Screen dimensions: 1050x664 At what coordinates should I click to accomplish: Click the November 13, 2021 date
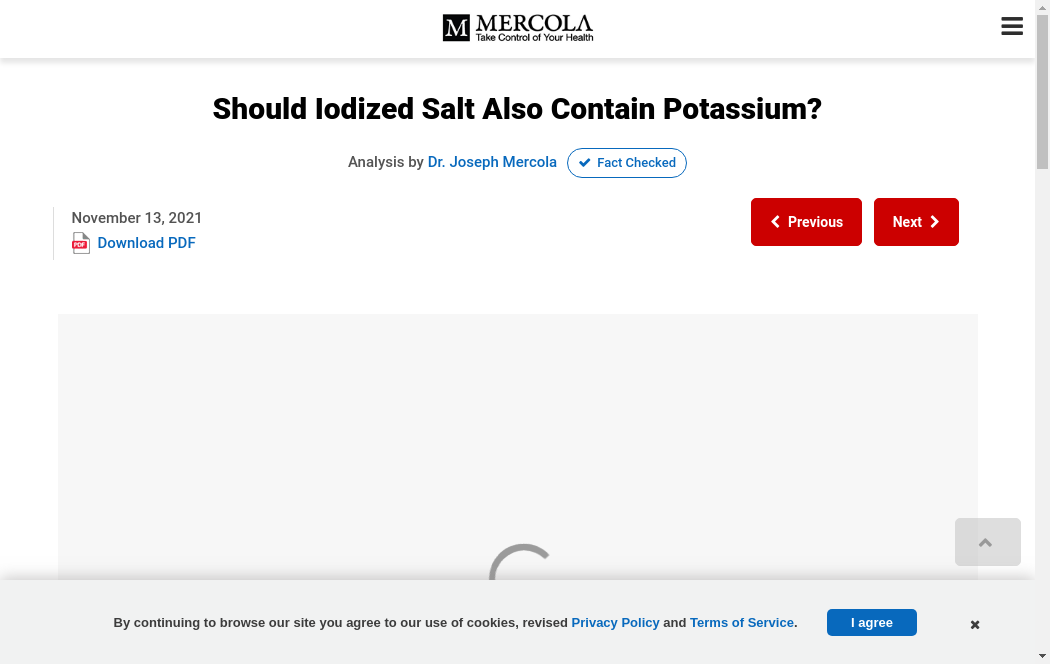click(x=137, y=218)
